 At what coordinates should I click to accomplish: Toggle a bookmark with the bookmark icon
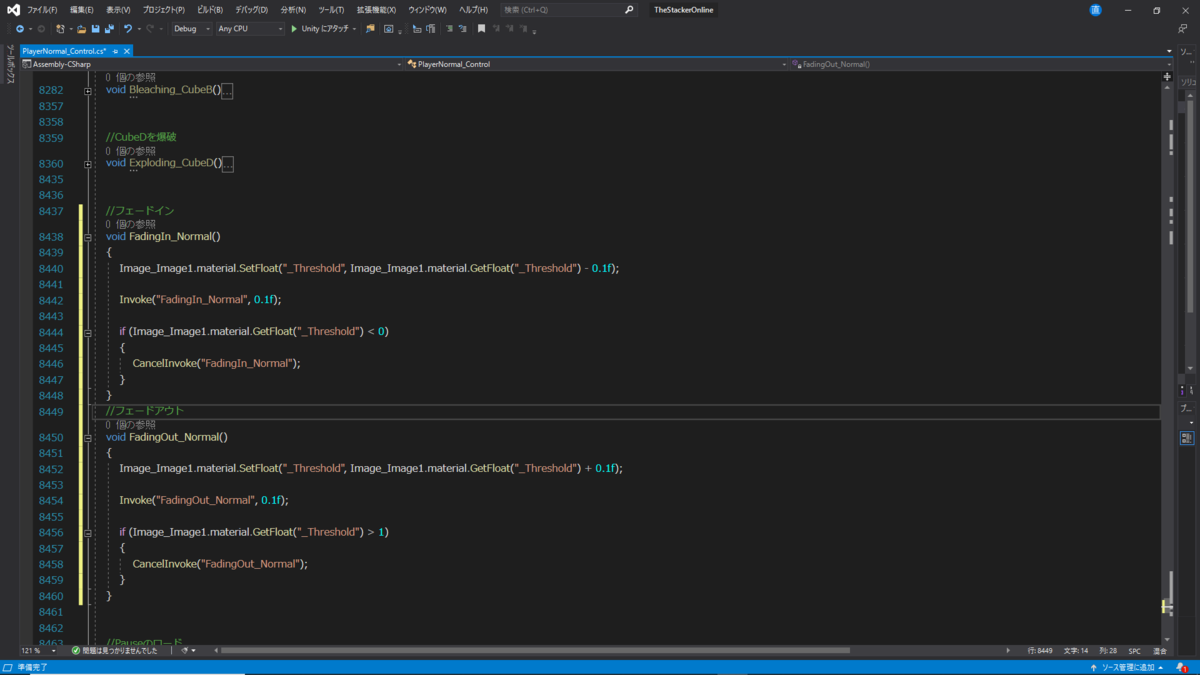click(x=481, y=29)
